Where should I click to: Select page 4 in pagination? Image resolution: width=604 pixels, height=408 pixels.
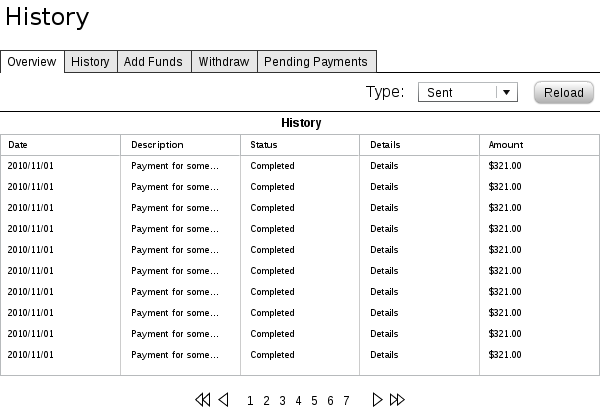pyautogui.click(x=298, y=401)
